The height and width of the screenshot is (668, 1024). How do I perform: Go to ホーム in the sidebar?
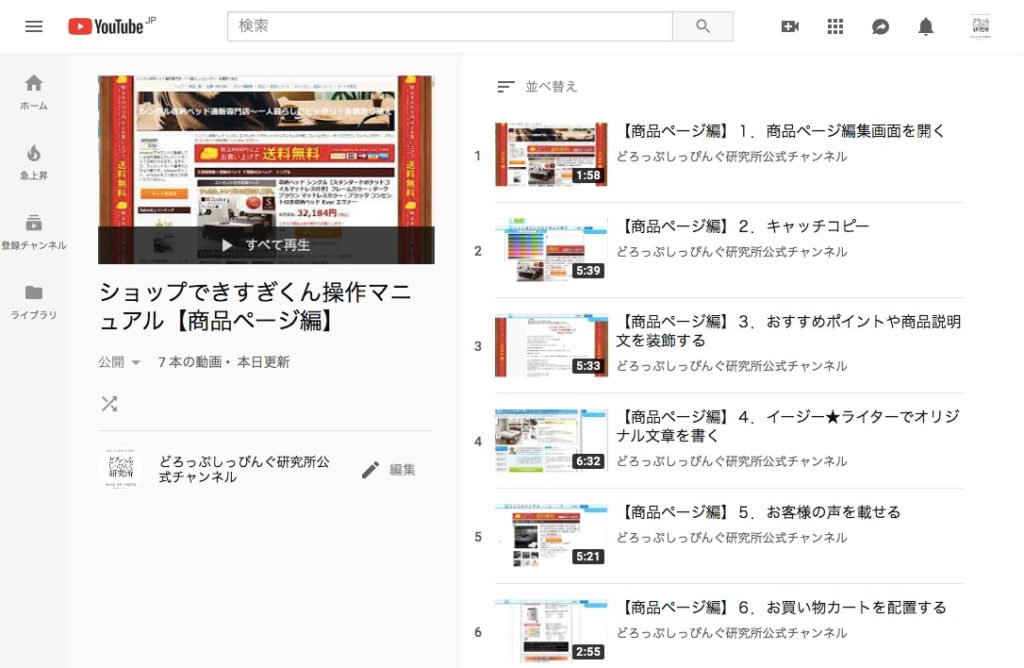tap(33, 92)
